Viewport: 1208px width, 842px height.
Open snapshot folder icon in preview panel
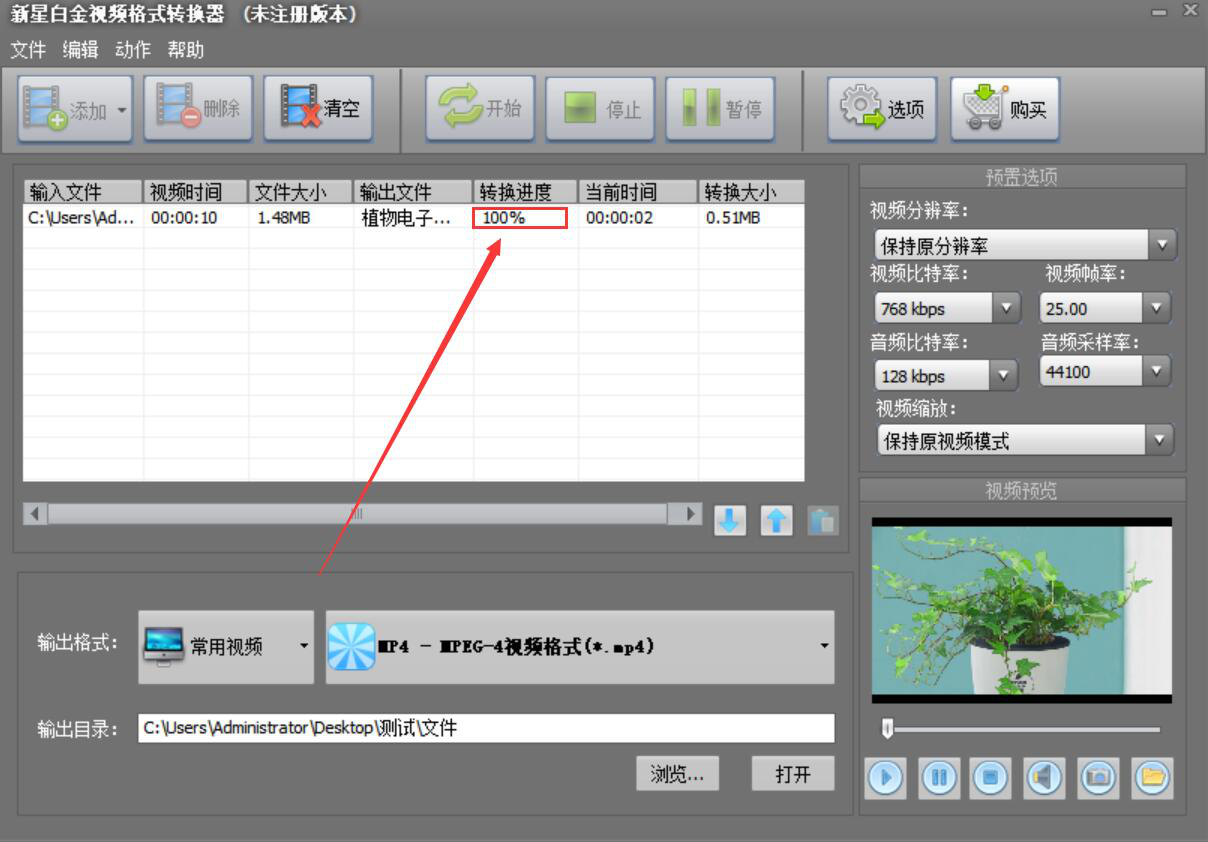1152,777
